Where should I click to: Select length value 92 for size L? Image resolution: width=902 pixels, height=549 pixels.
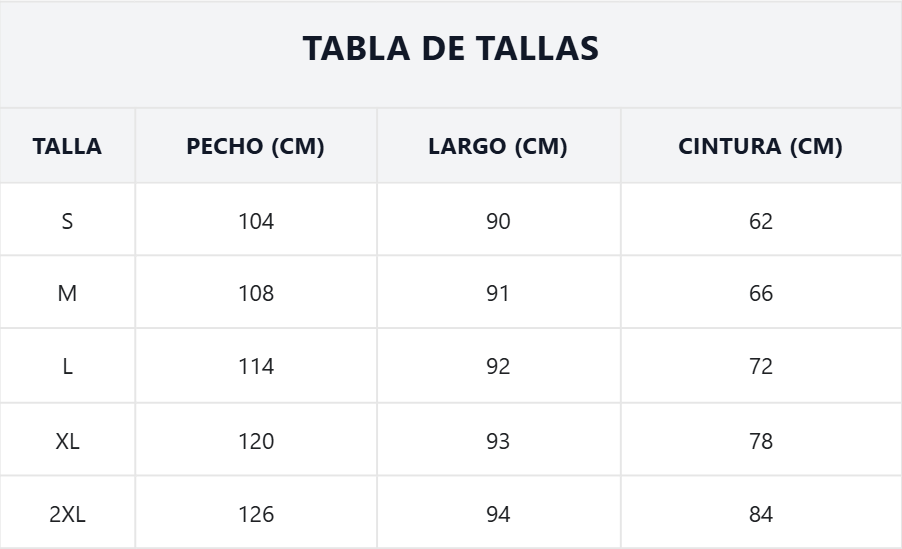(x=498, y=367)
